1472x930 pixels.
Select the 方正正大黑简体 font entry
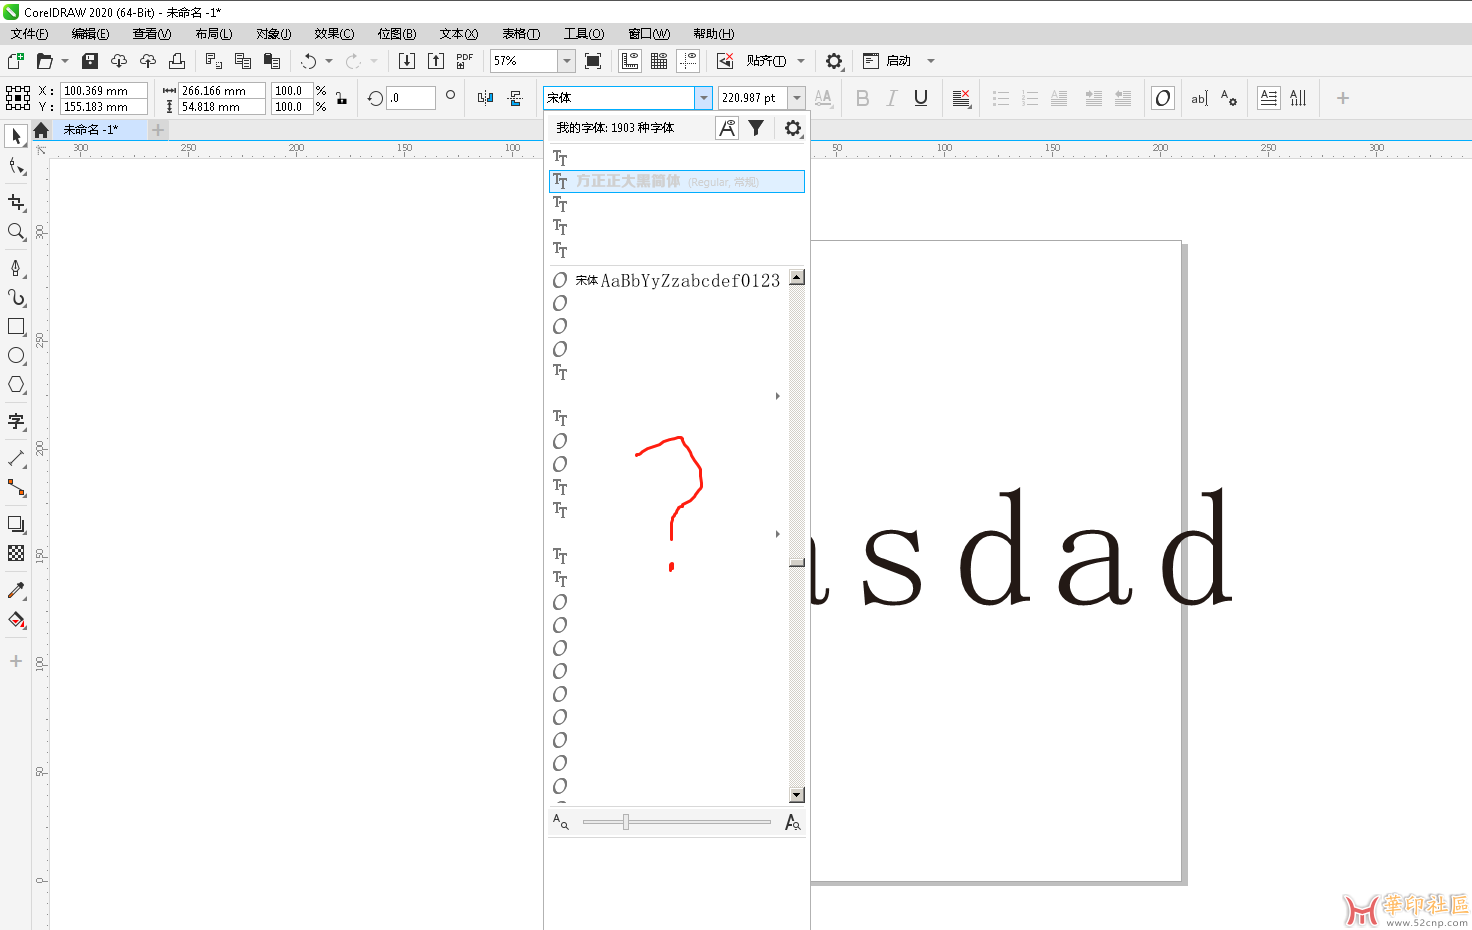tap(676, 181)
